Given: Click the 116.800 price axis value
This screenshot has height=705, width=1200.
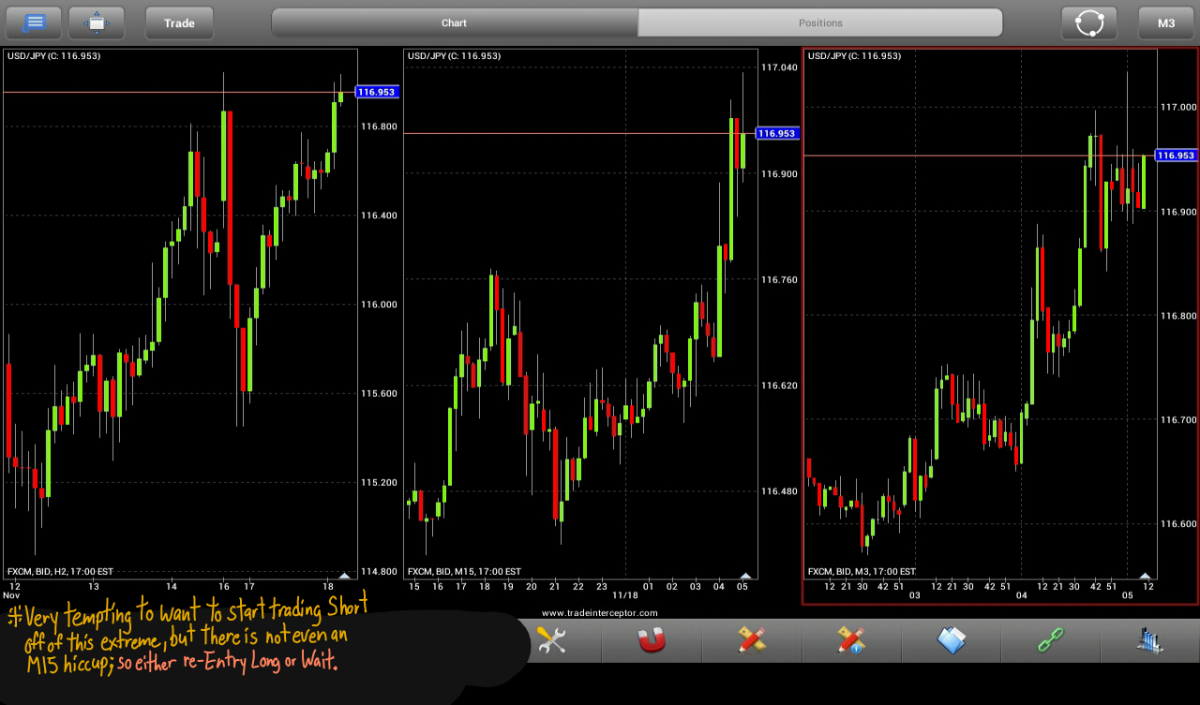Looking at the screenshot, I should click(x=379, y=127).
